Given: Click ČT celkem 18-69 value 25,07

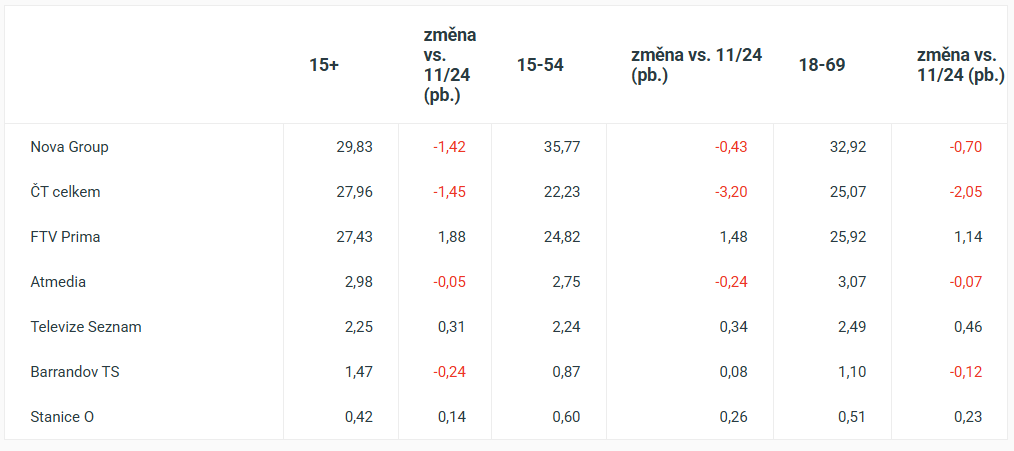Looking at the screenshot, I should [847, 192].
